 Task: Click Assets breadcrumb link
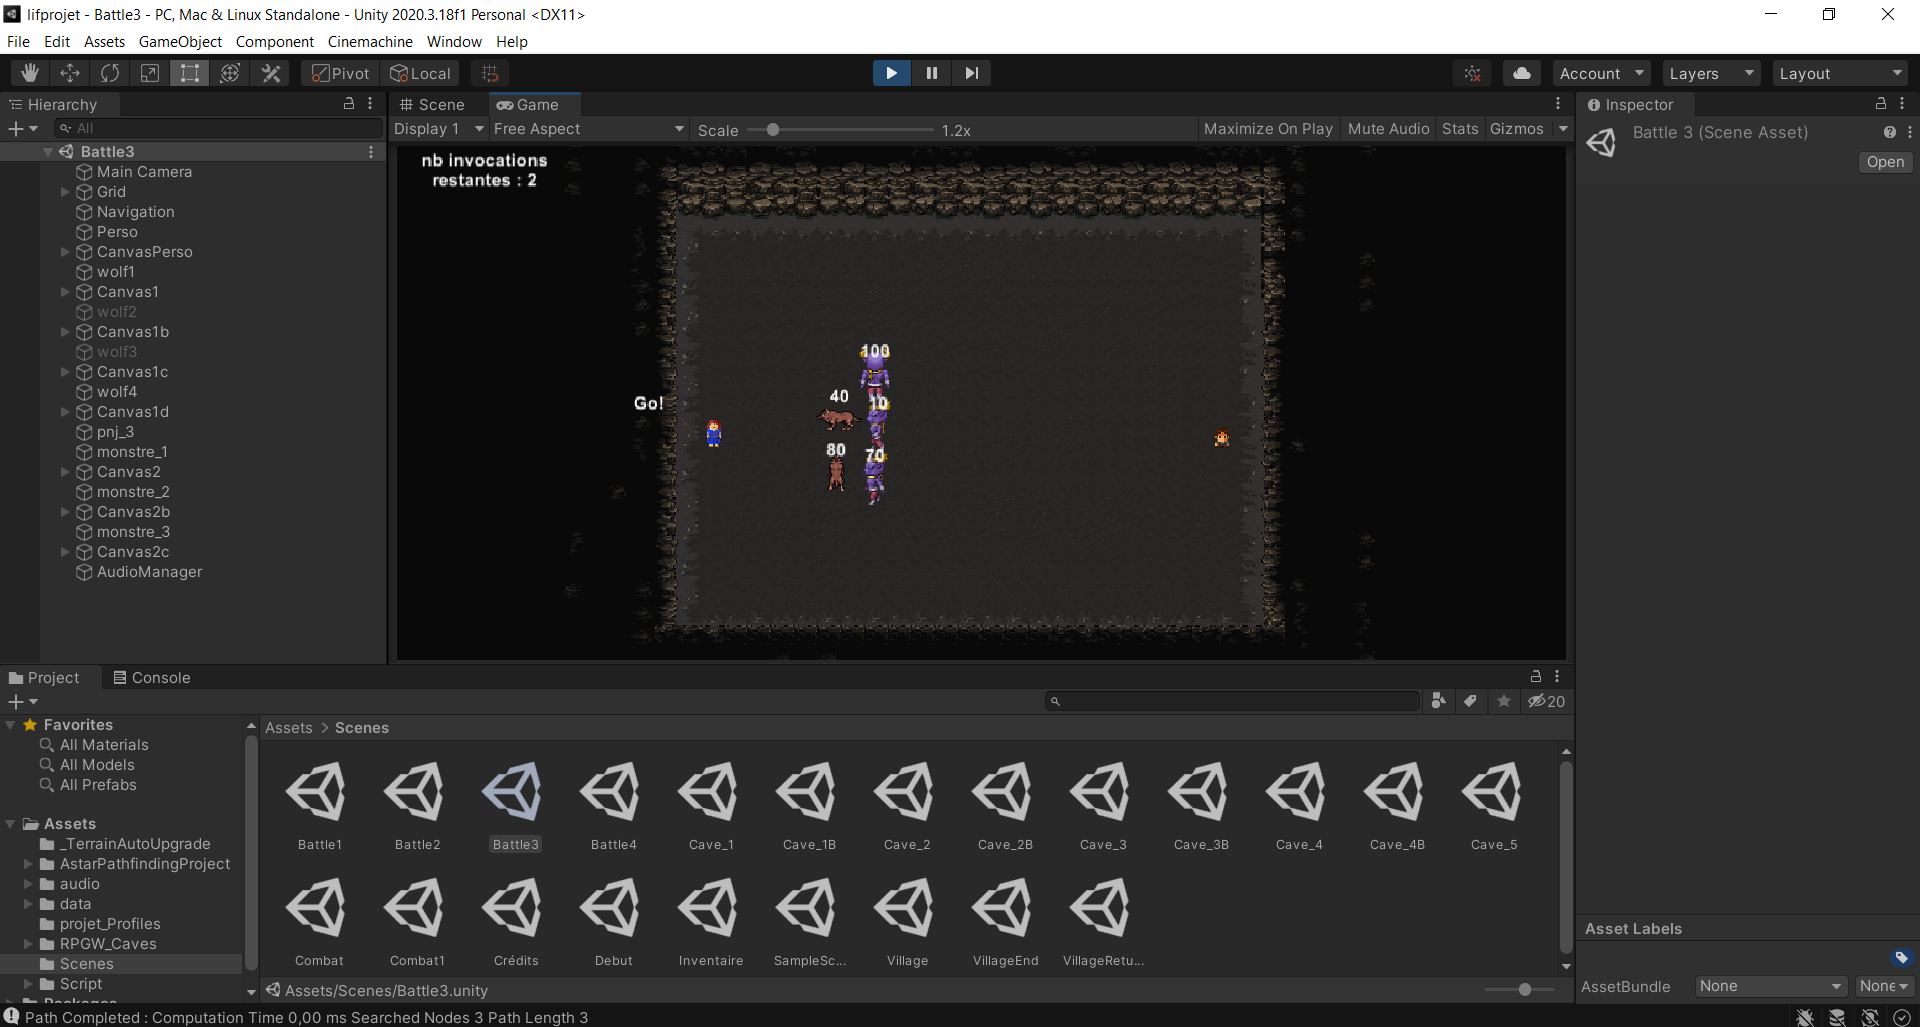(x=289, y=728)
